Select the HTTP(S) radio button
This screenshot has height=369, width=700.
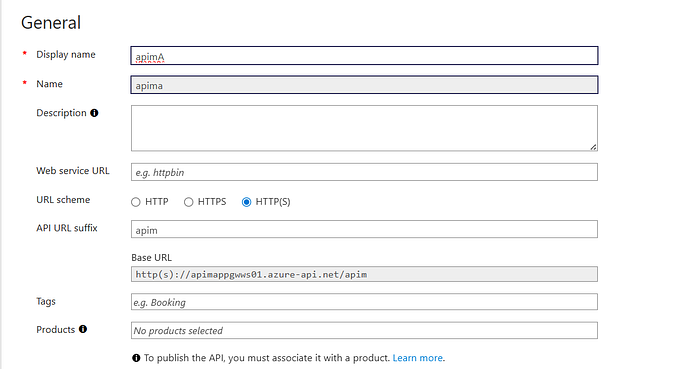(x=246, y=202)
